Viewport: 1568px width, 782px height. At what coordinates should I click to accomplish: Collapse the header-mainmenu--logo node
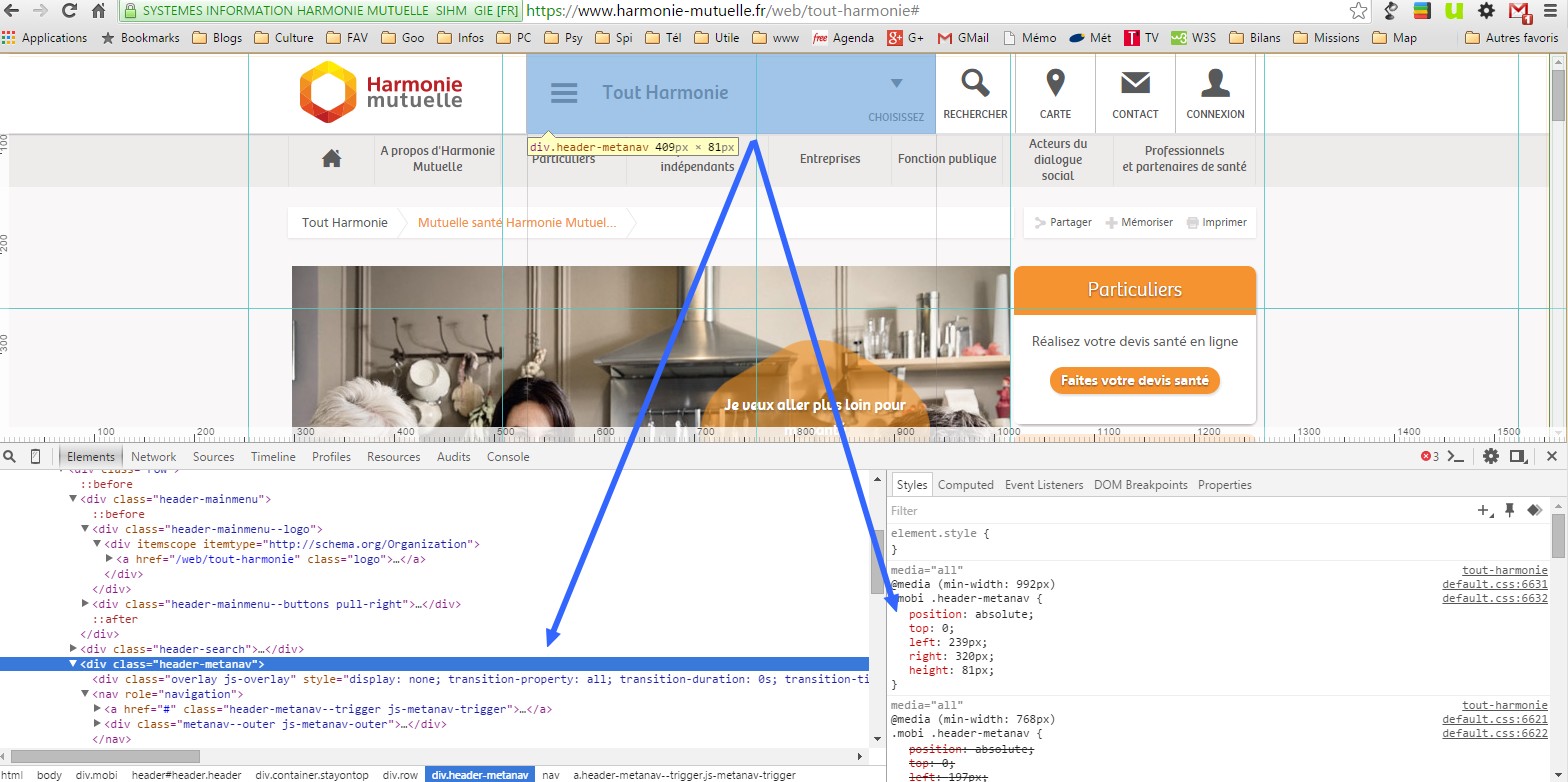click(85, 529)
